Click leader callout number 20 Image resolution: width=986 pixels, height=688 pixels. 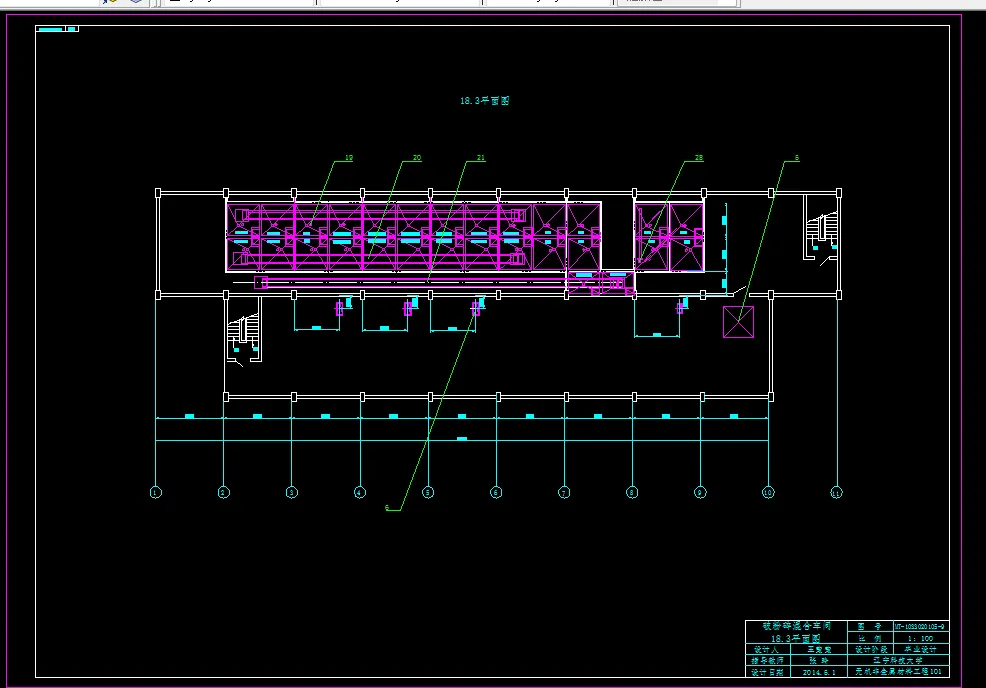[417, 158]
